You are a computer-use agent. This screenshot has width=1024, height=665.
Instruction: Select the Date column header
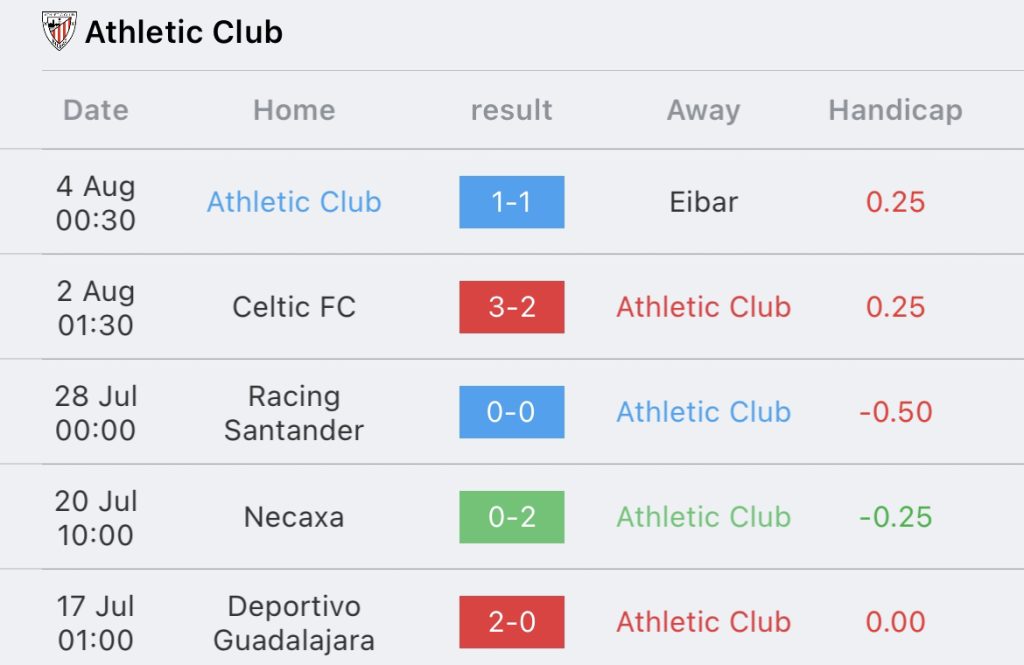tap(96, 110)
